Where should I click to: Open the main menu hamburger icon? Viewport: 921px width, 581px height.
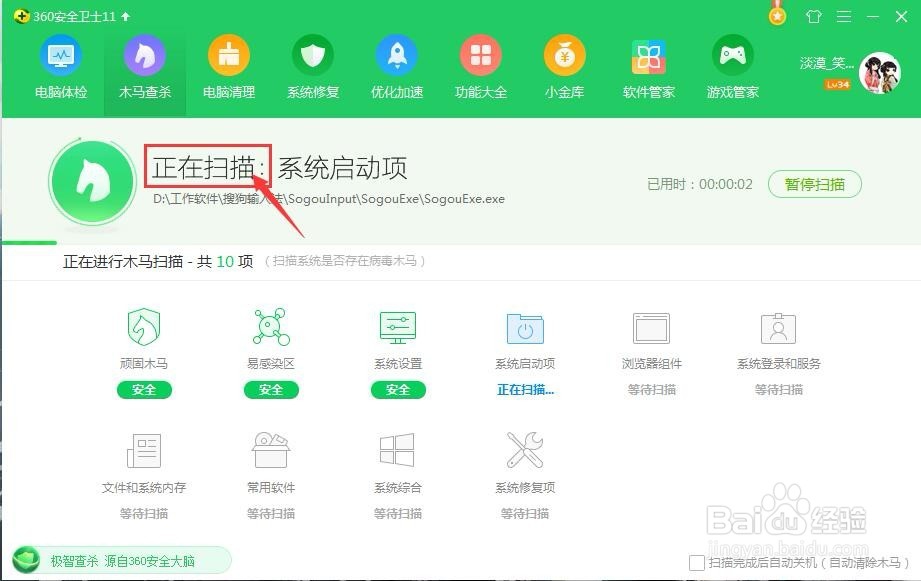pos(844,16)
